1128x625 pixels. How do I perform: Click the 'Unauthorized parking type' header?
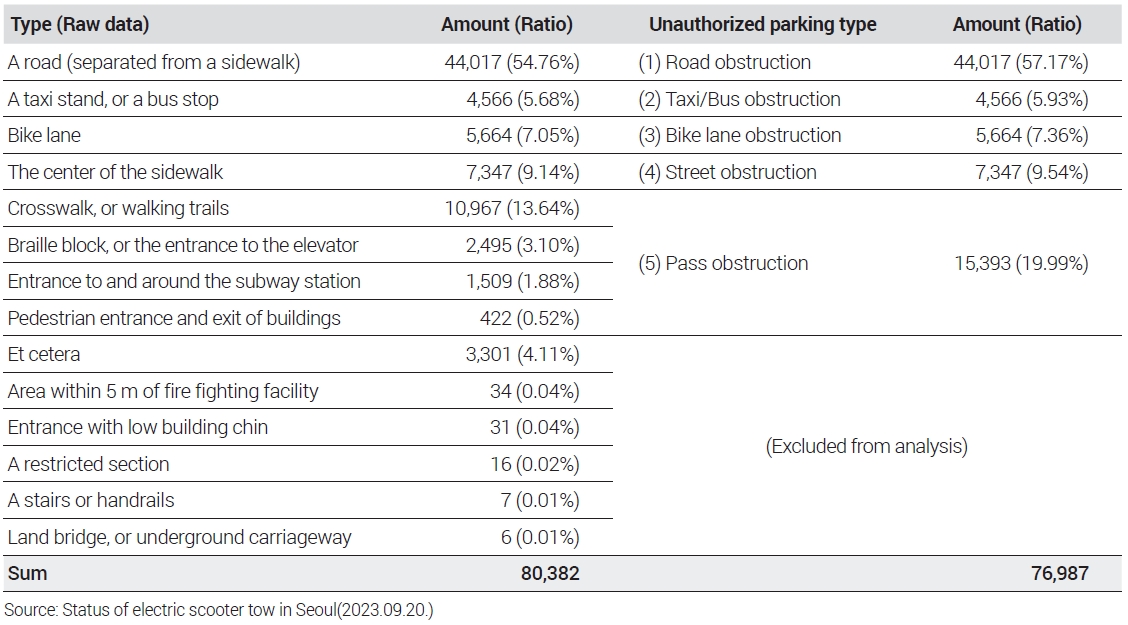(x=762, y=25)
